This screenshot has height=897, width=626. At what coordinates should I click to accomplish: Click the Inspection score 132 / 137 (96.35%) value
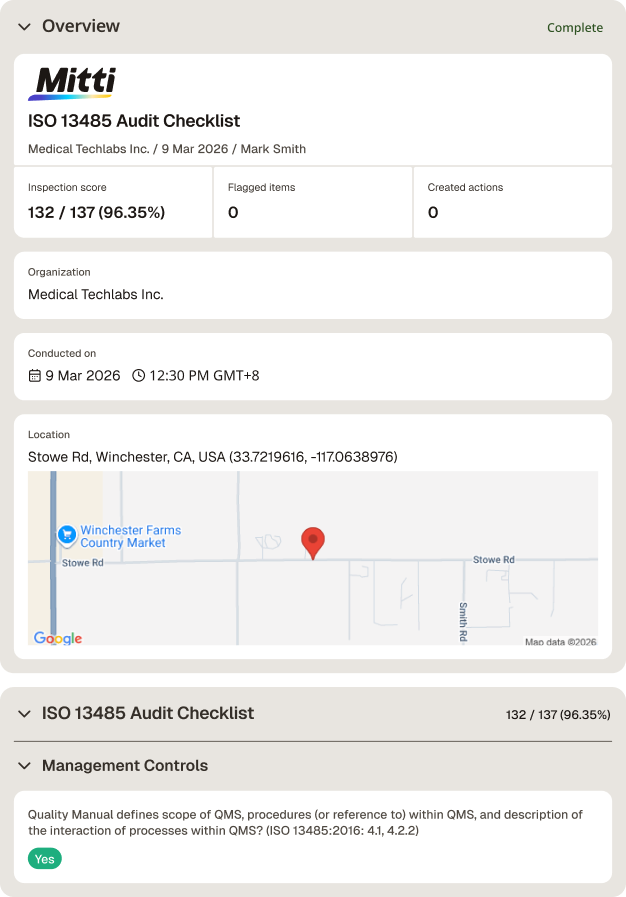[96, 212]
